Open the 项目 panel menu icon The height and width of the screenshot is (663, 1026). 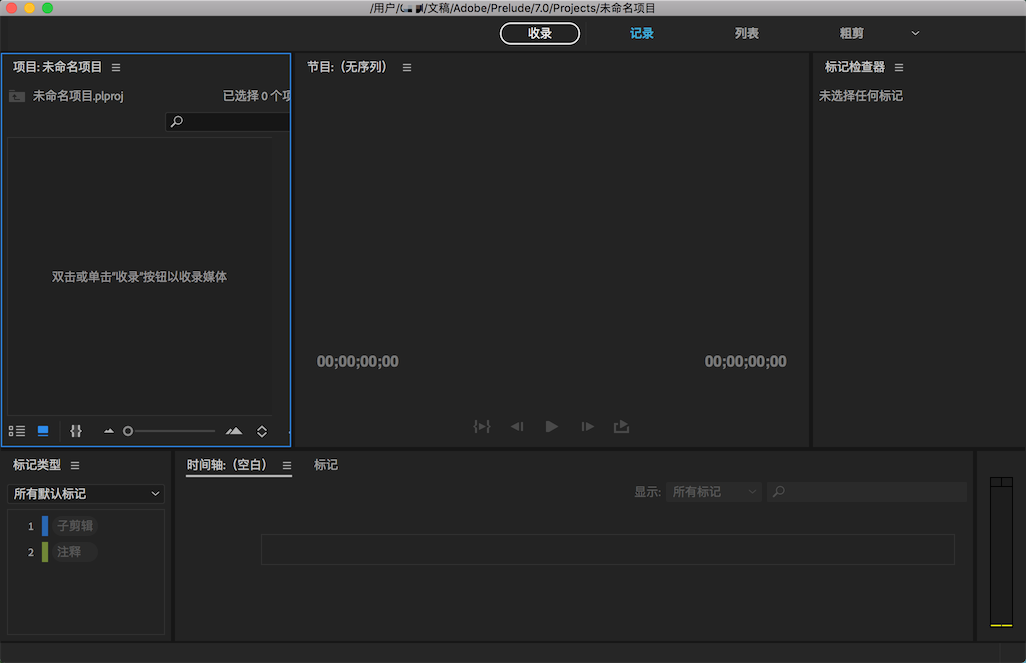[116, 67]
